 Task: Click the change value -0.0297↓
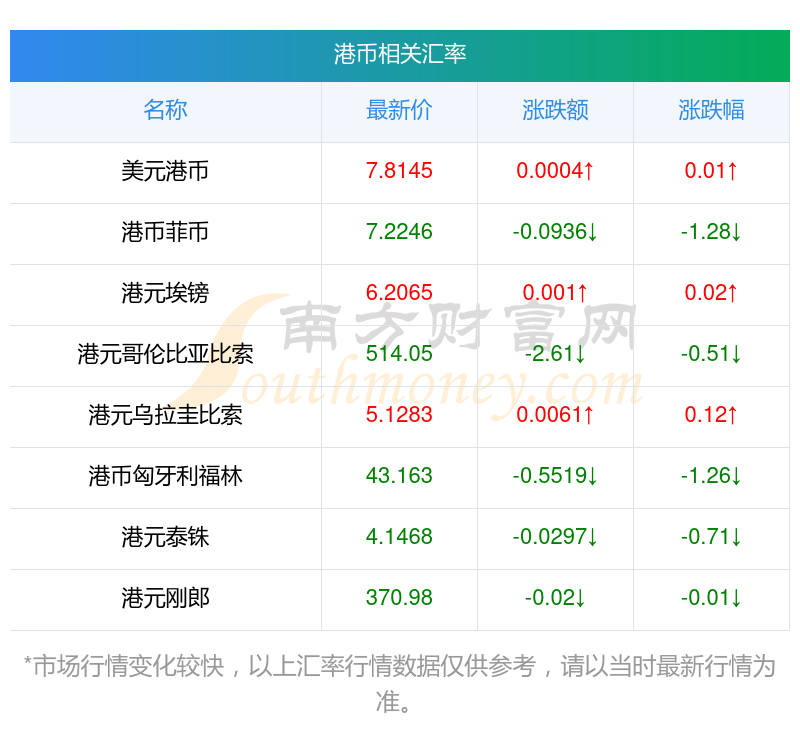tap(555, 537)
